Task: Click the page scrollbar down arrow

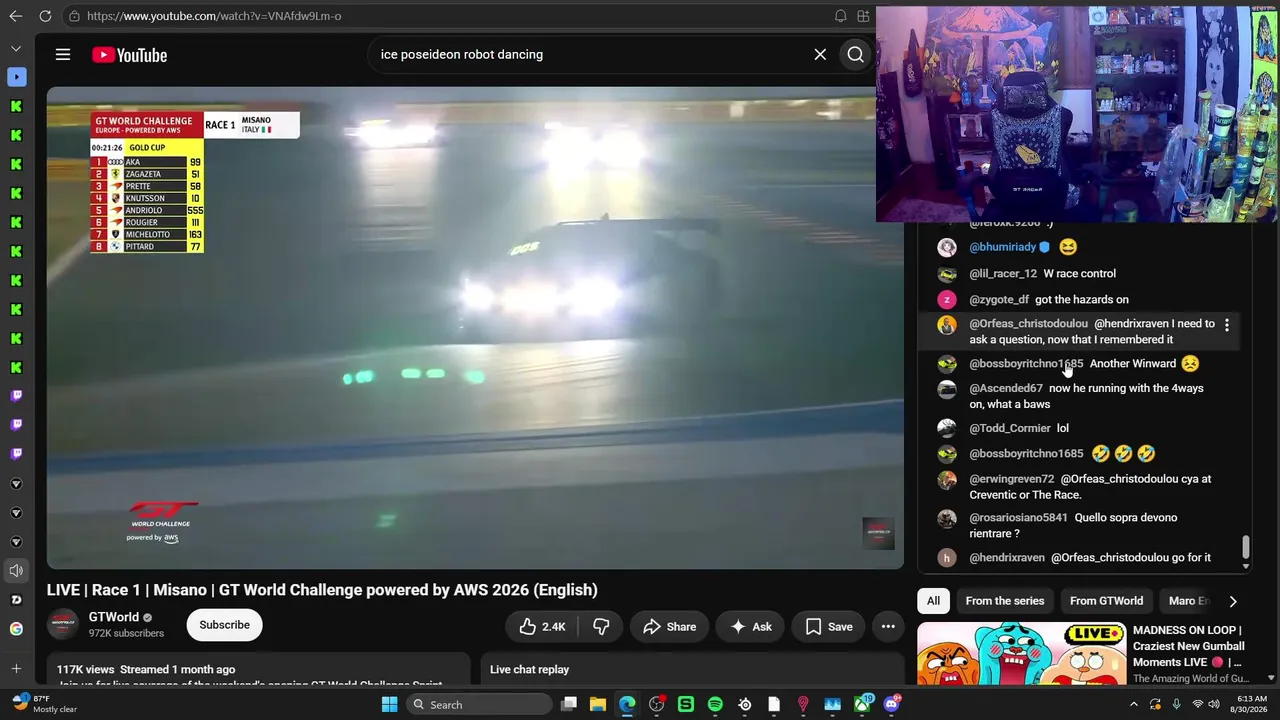Action: point(1272,678)
